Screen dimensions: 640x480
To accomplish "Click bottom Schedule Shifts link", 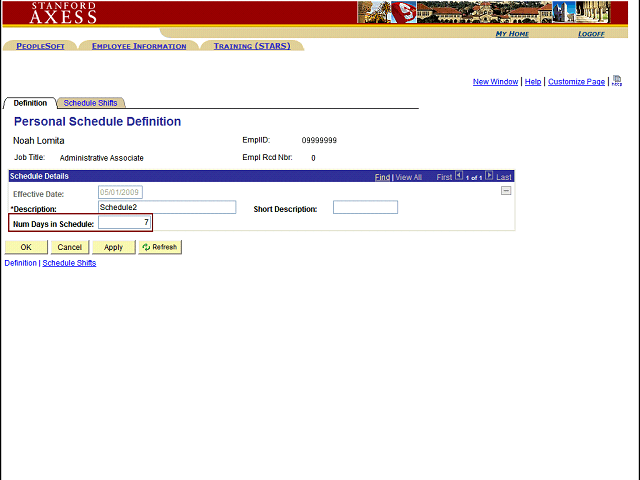I will tap(69, 263).
